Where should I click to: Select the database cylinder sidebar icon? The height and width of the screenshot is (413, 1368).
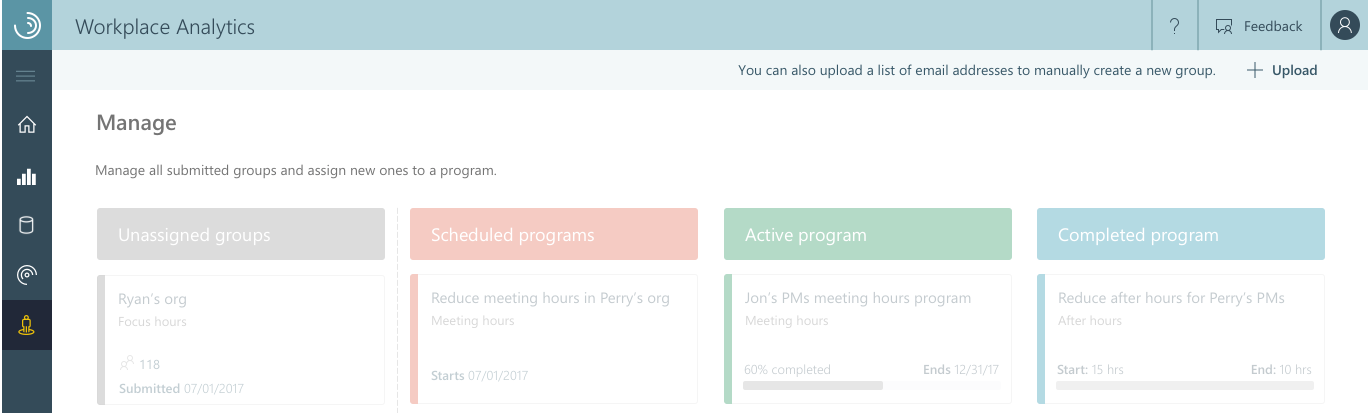click(x=26, y=225)
